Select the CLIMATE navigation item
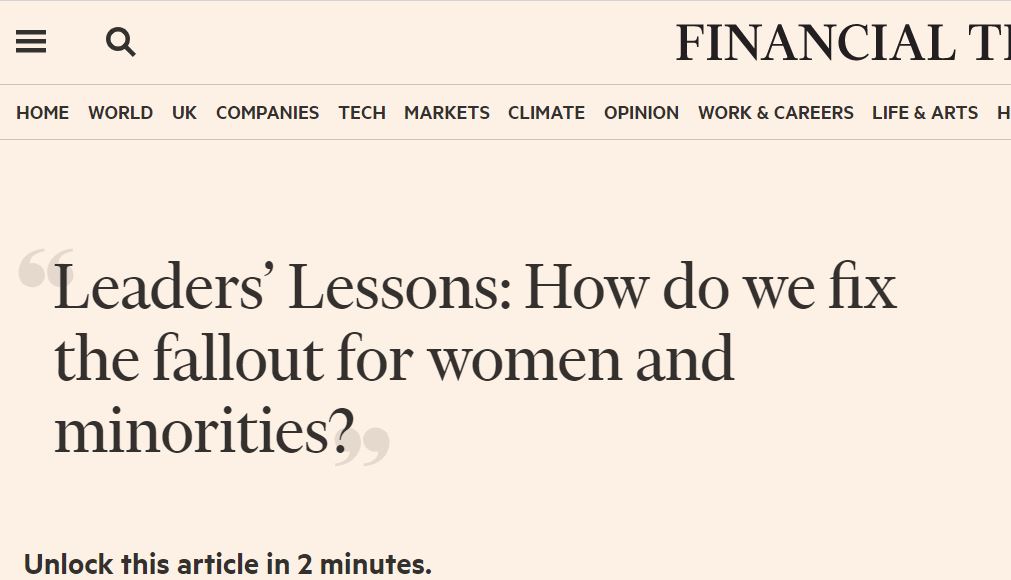 coord(547,113)
